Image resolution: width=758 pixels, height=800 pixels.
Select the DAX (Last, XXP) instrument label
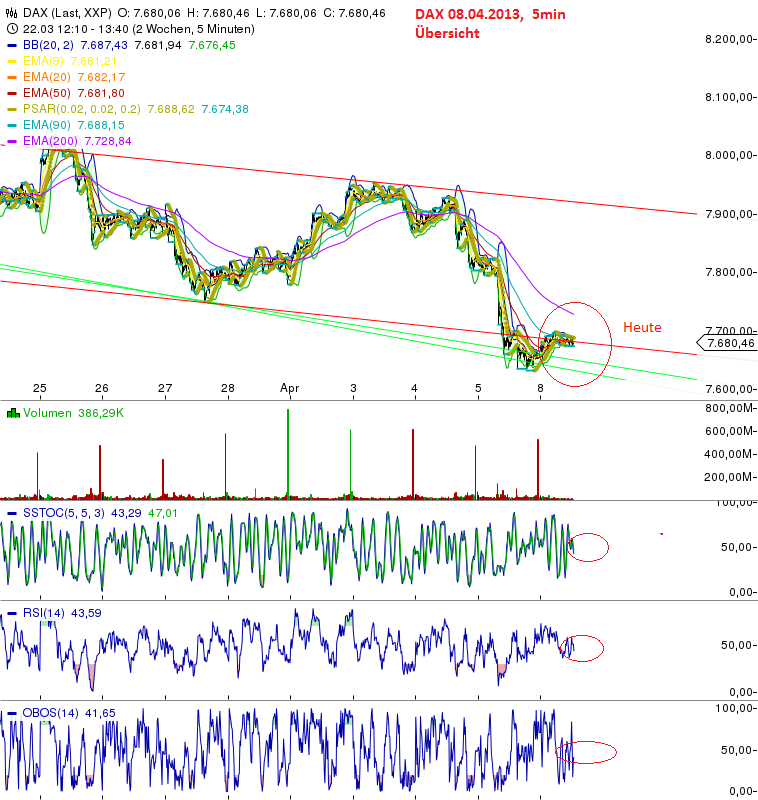tap(67, 13)
